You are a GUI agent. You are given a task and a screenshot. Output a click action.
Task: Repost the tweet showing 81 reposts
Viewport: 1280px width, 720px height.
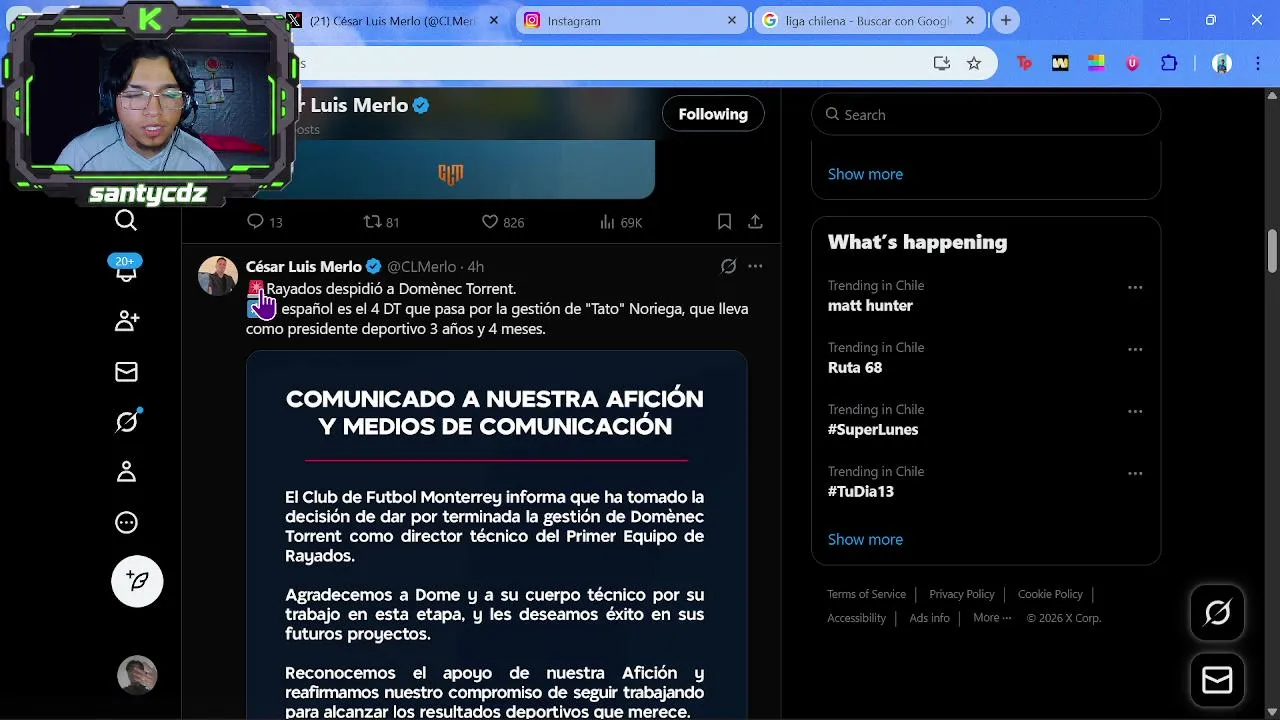pos(381,222)
